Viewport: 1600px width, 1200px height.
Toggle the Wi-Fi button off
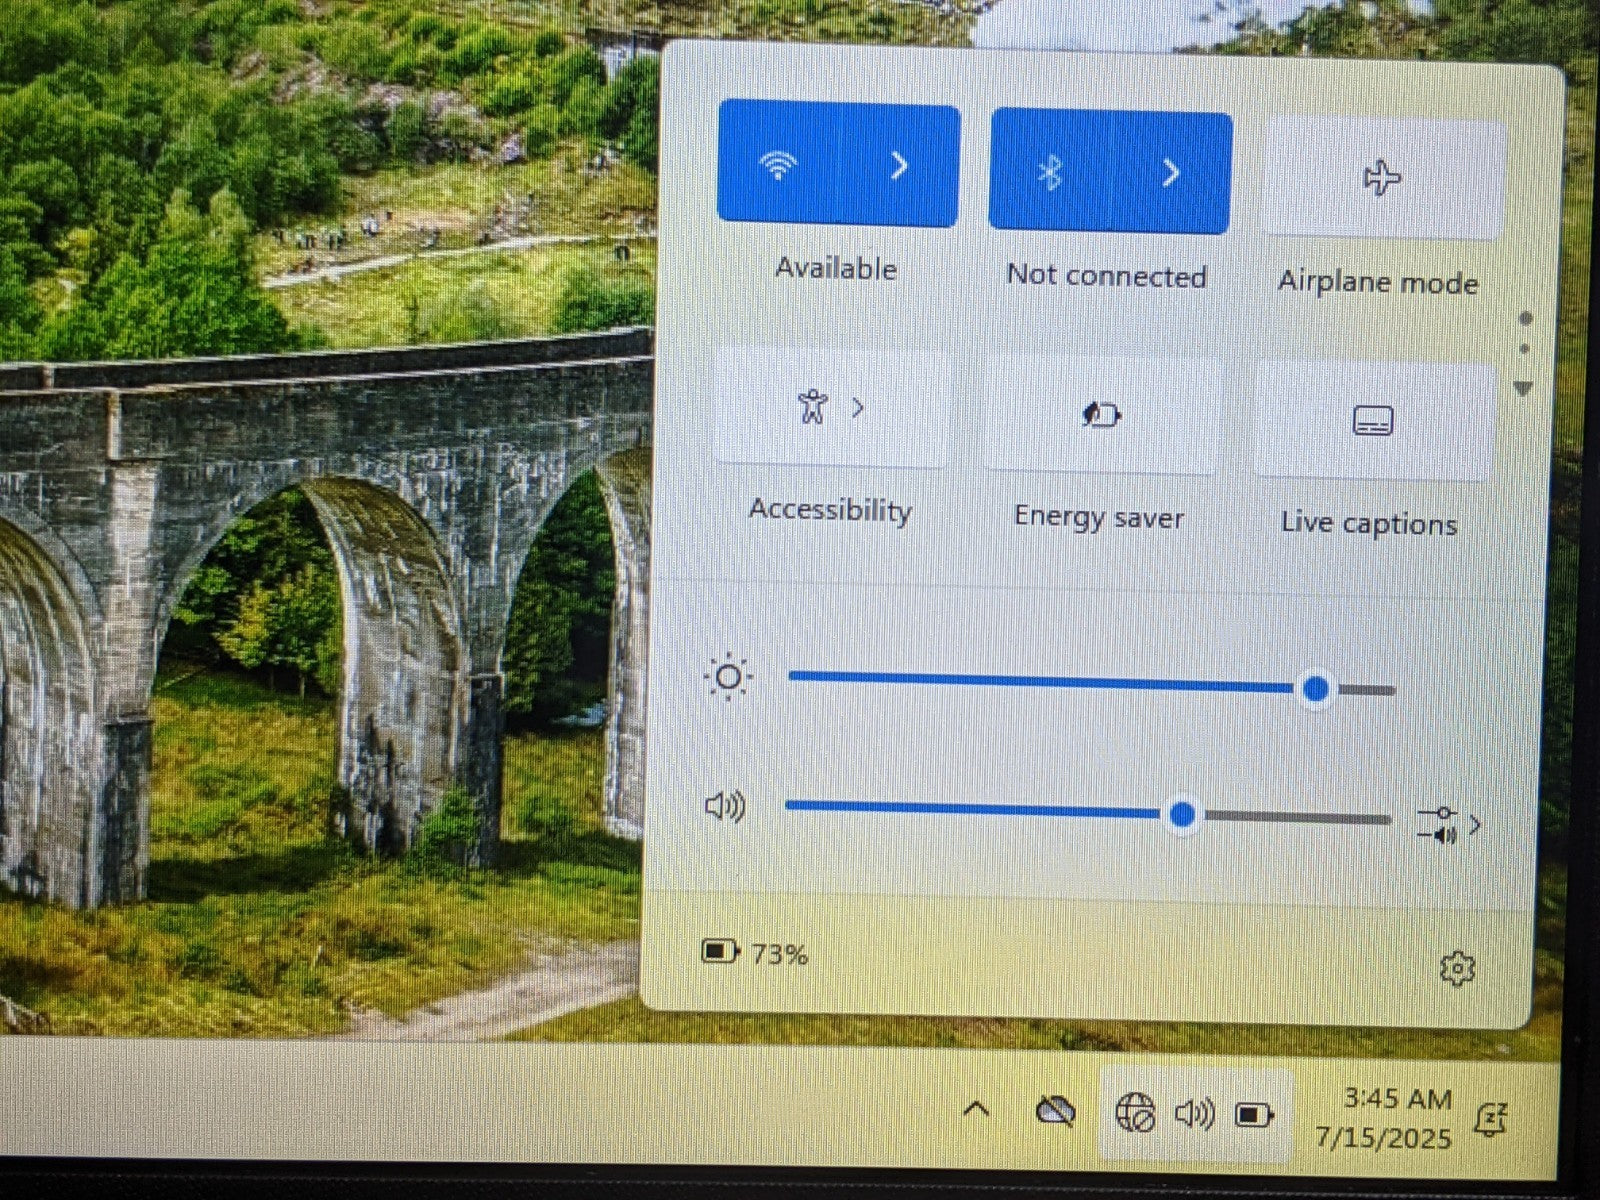click(778, 165)
